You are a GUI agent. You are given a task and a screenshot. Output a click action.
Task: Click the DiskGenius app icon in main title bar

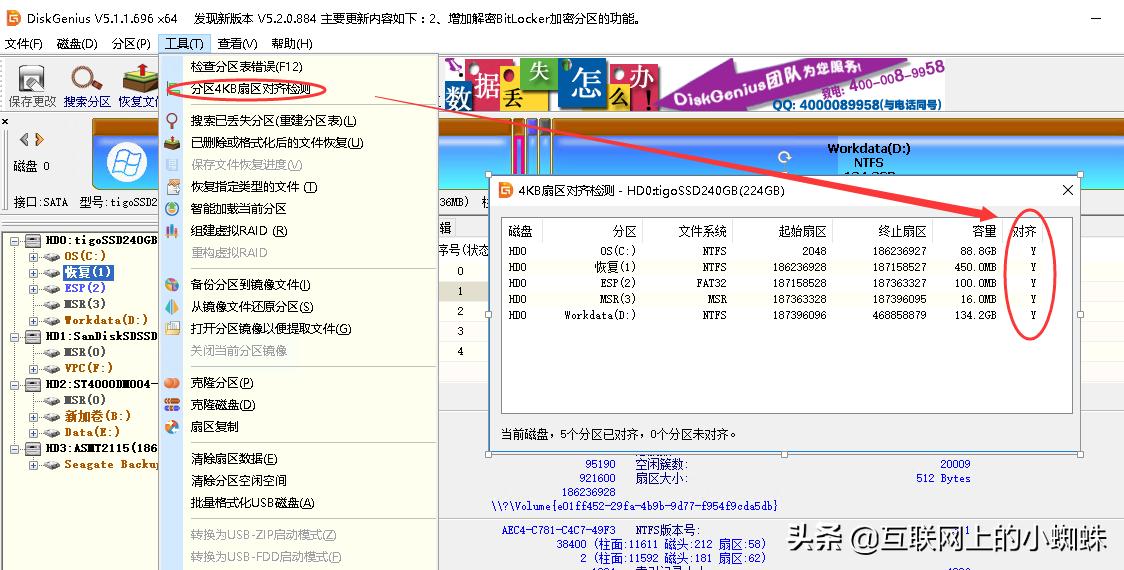coord(13,18)
